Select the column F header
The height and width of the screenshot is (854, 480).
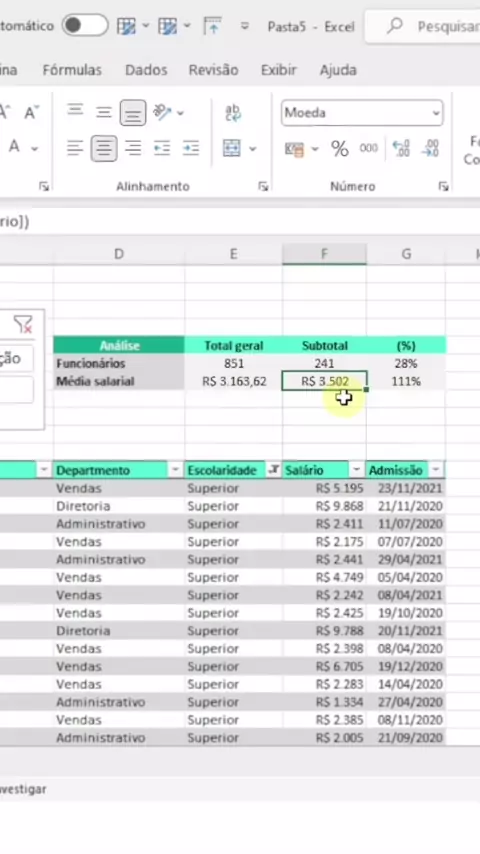[324, 254]
